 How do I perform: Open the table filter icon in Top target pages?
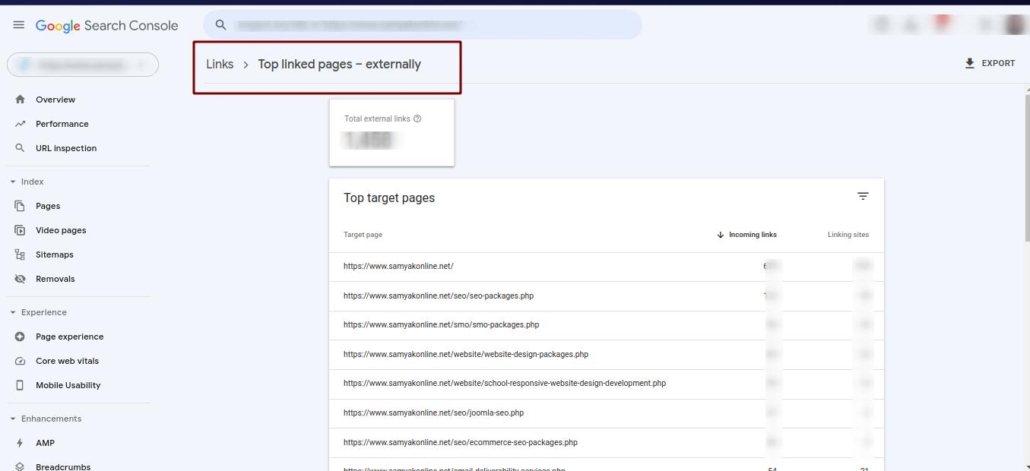coord(862,196)
